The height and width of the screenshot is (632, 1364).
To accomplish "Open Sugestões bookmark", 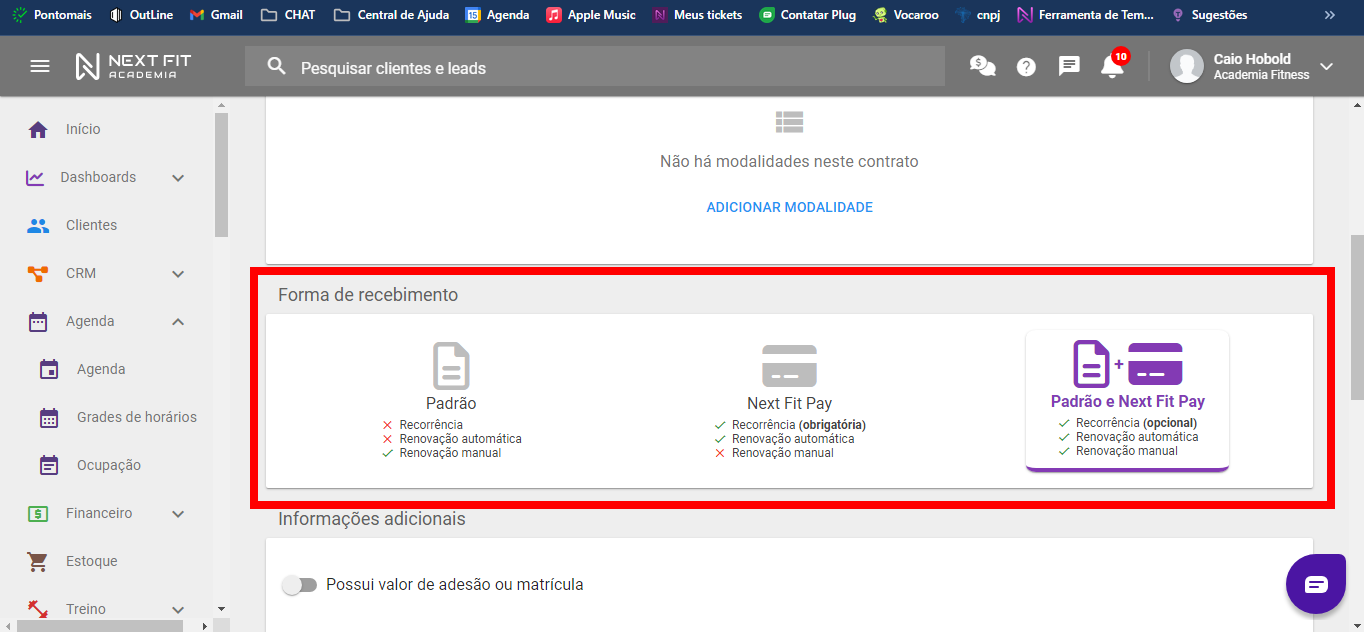I will tap(1208, 15).
